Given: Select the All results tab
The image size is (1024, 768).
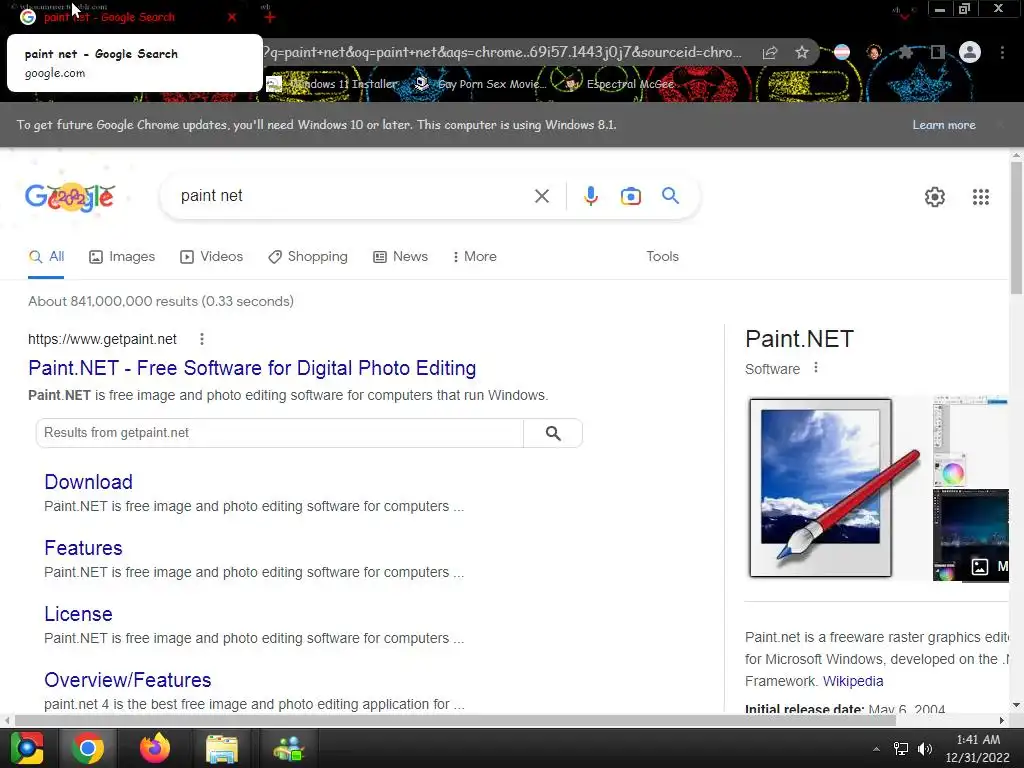Looking at the screenshot, I should [46, 257].
